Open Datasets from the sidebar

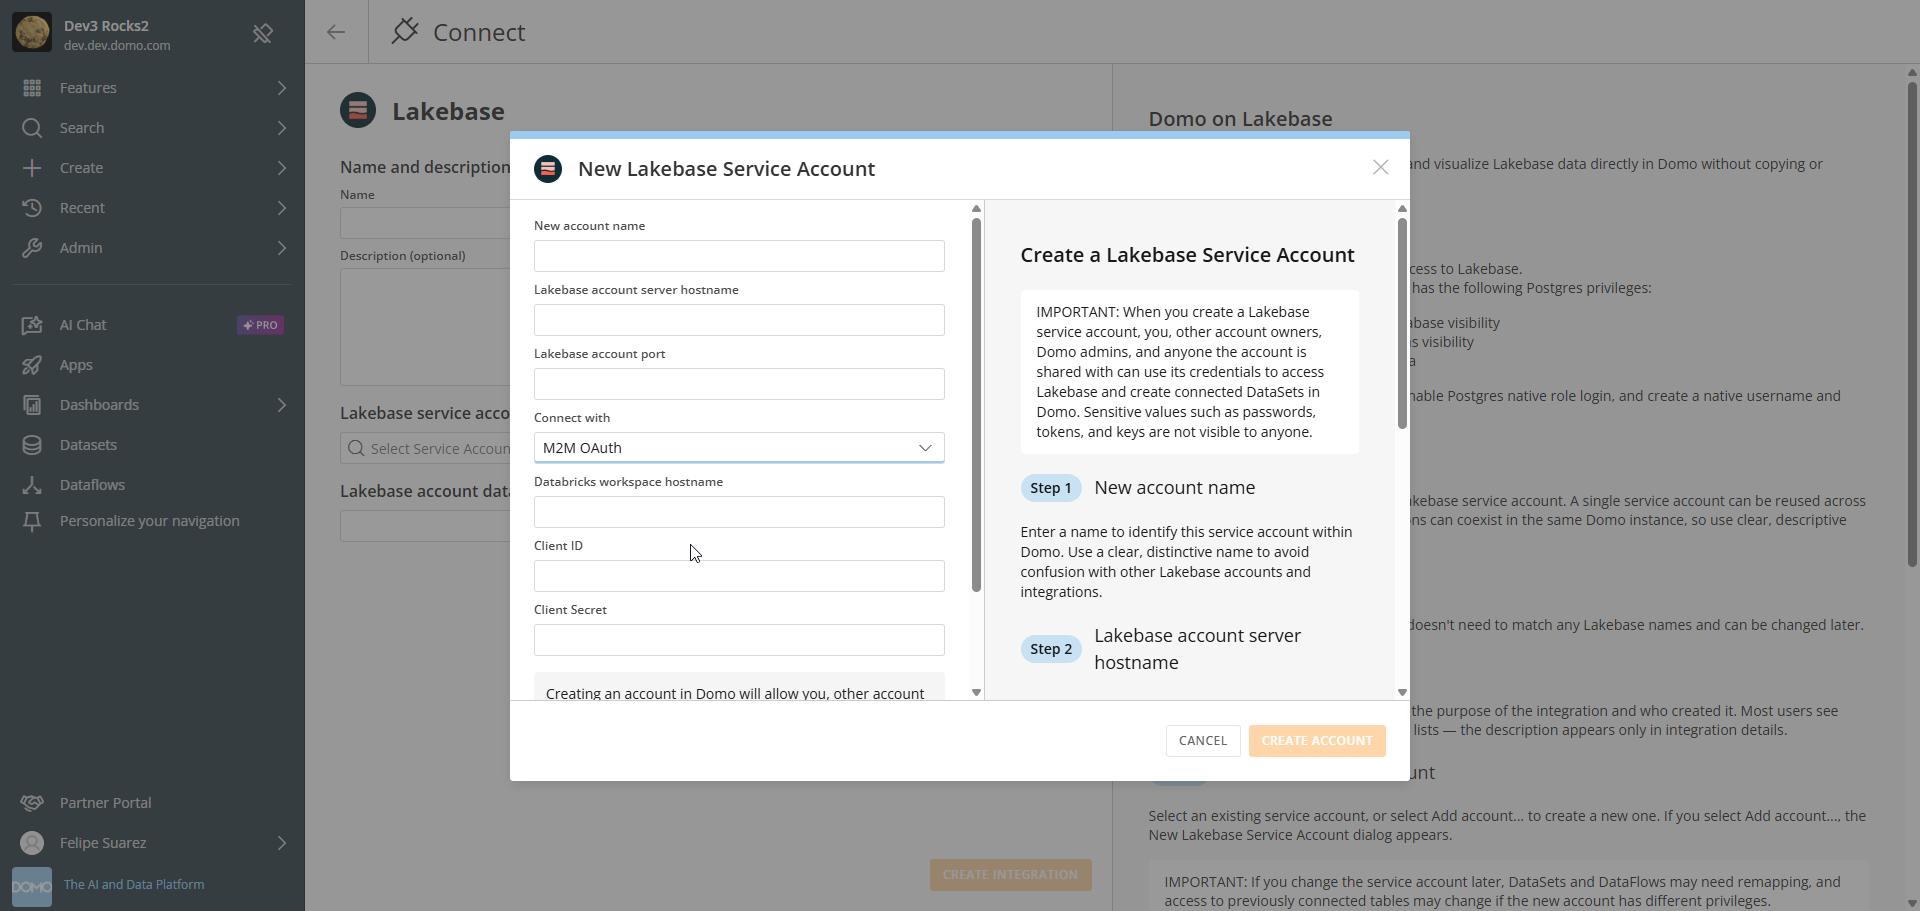click(x=152, y=445)
